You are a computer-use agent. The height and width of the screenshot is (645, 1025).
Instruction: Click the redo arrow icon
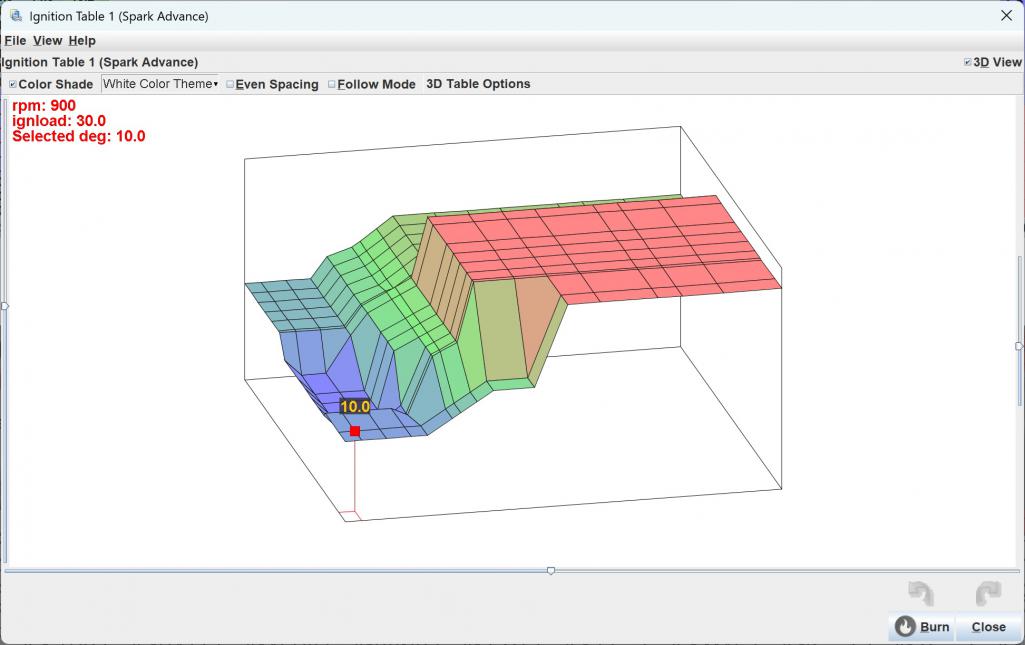pyautogui.click(x=988, y=593)
